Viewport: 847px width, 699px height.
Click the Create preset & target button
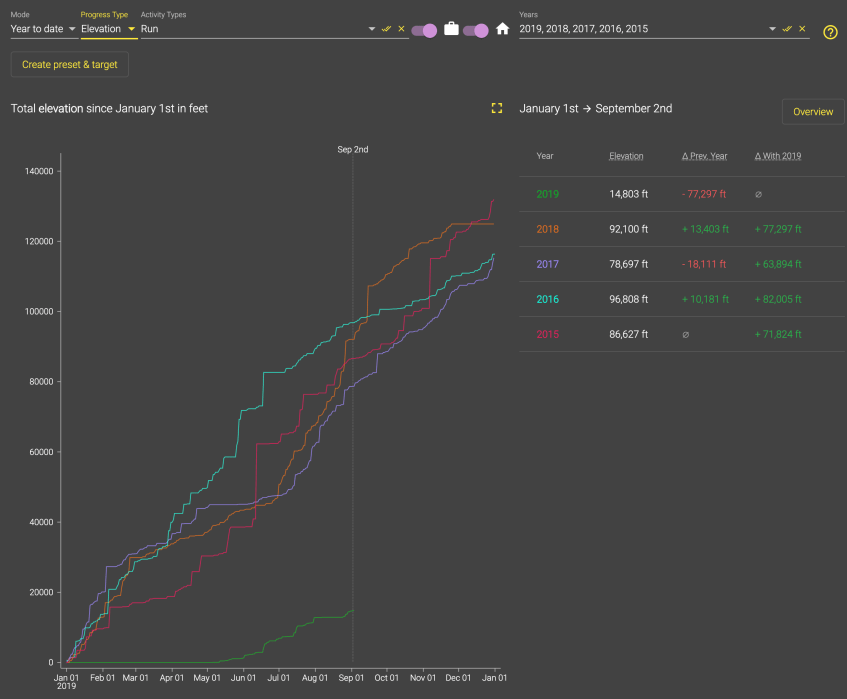pyautogui.click(x=69, y=64)
